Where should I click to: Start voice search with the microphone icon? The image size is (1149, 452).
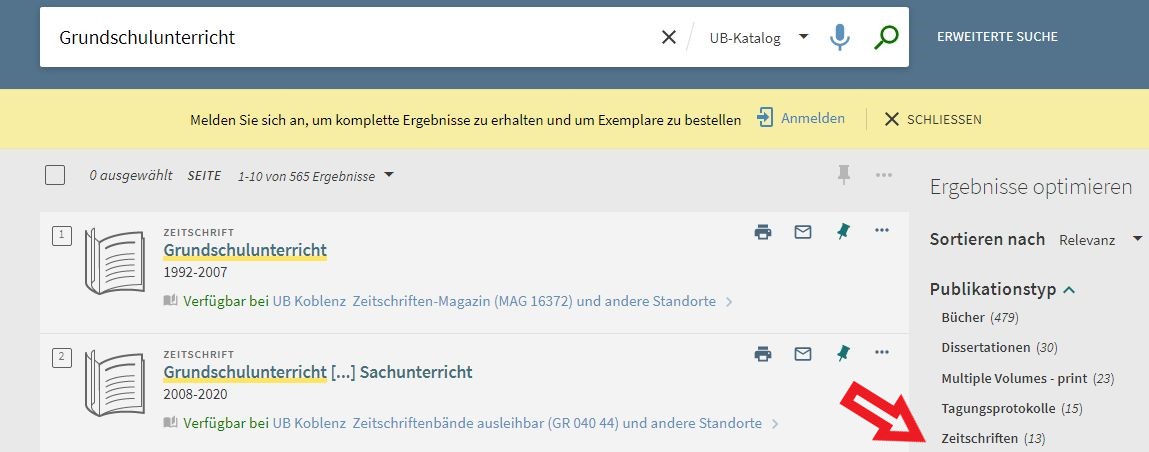(x=840, y=37)
